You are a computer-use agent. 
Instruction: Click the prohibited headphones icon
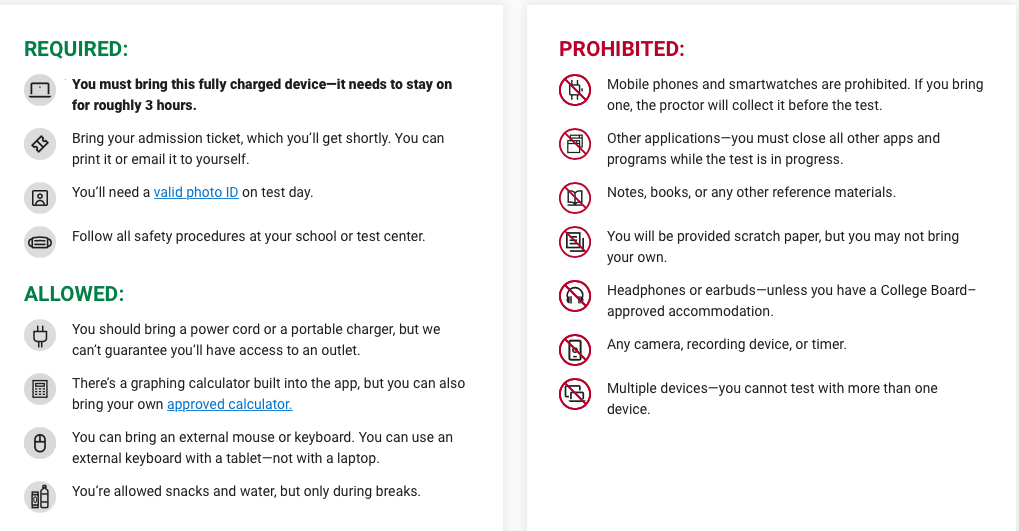[x=574, y=296]
